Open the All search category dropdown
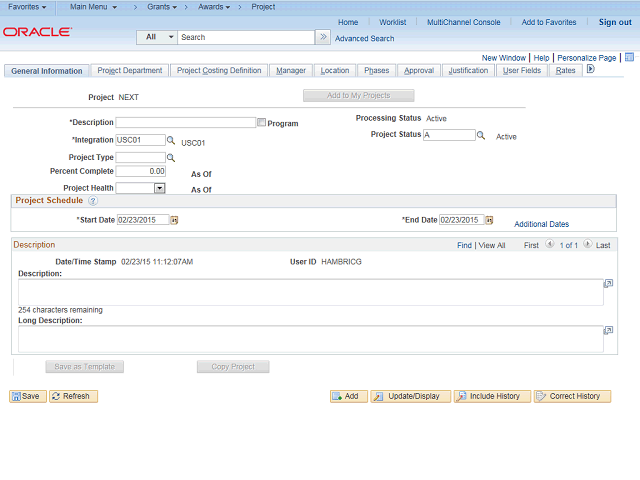The width and height of the screenshot is (640, 480). (x=157, y=37)
